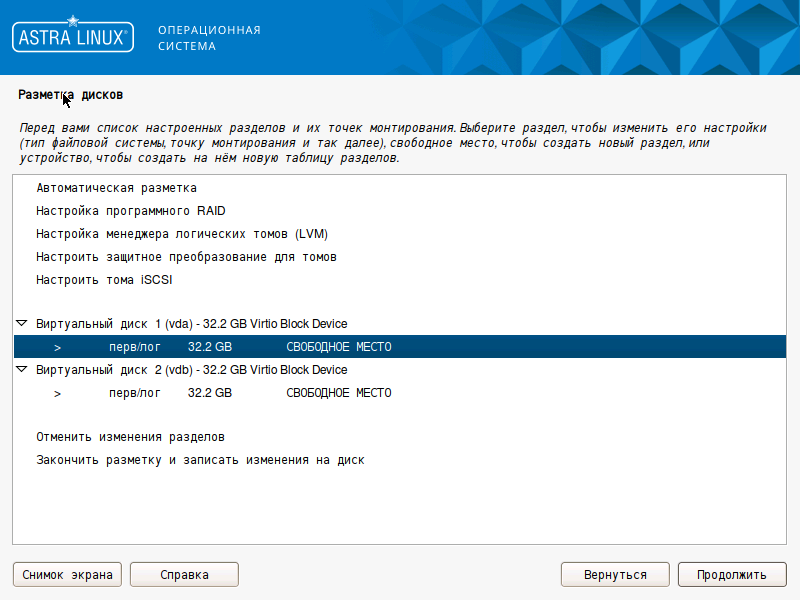
Task: Select the Виртуальный диск 2 (vdb) device row
Action: tap(191, 370)
